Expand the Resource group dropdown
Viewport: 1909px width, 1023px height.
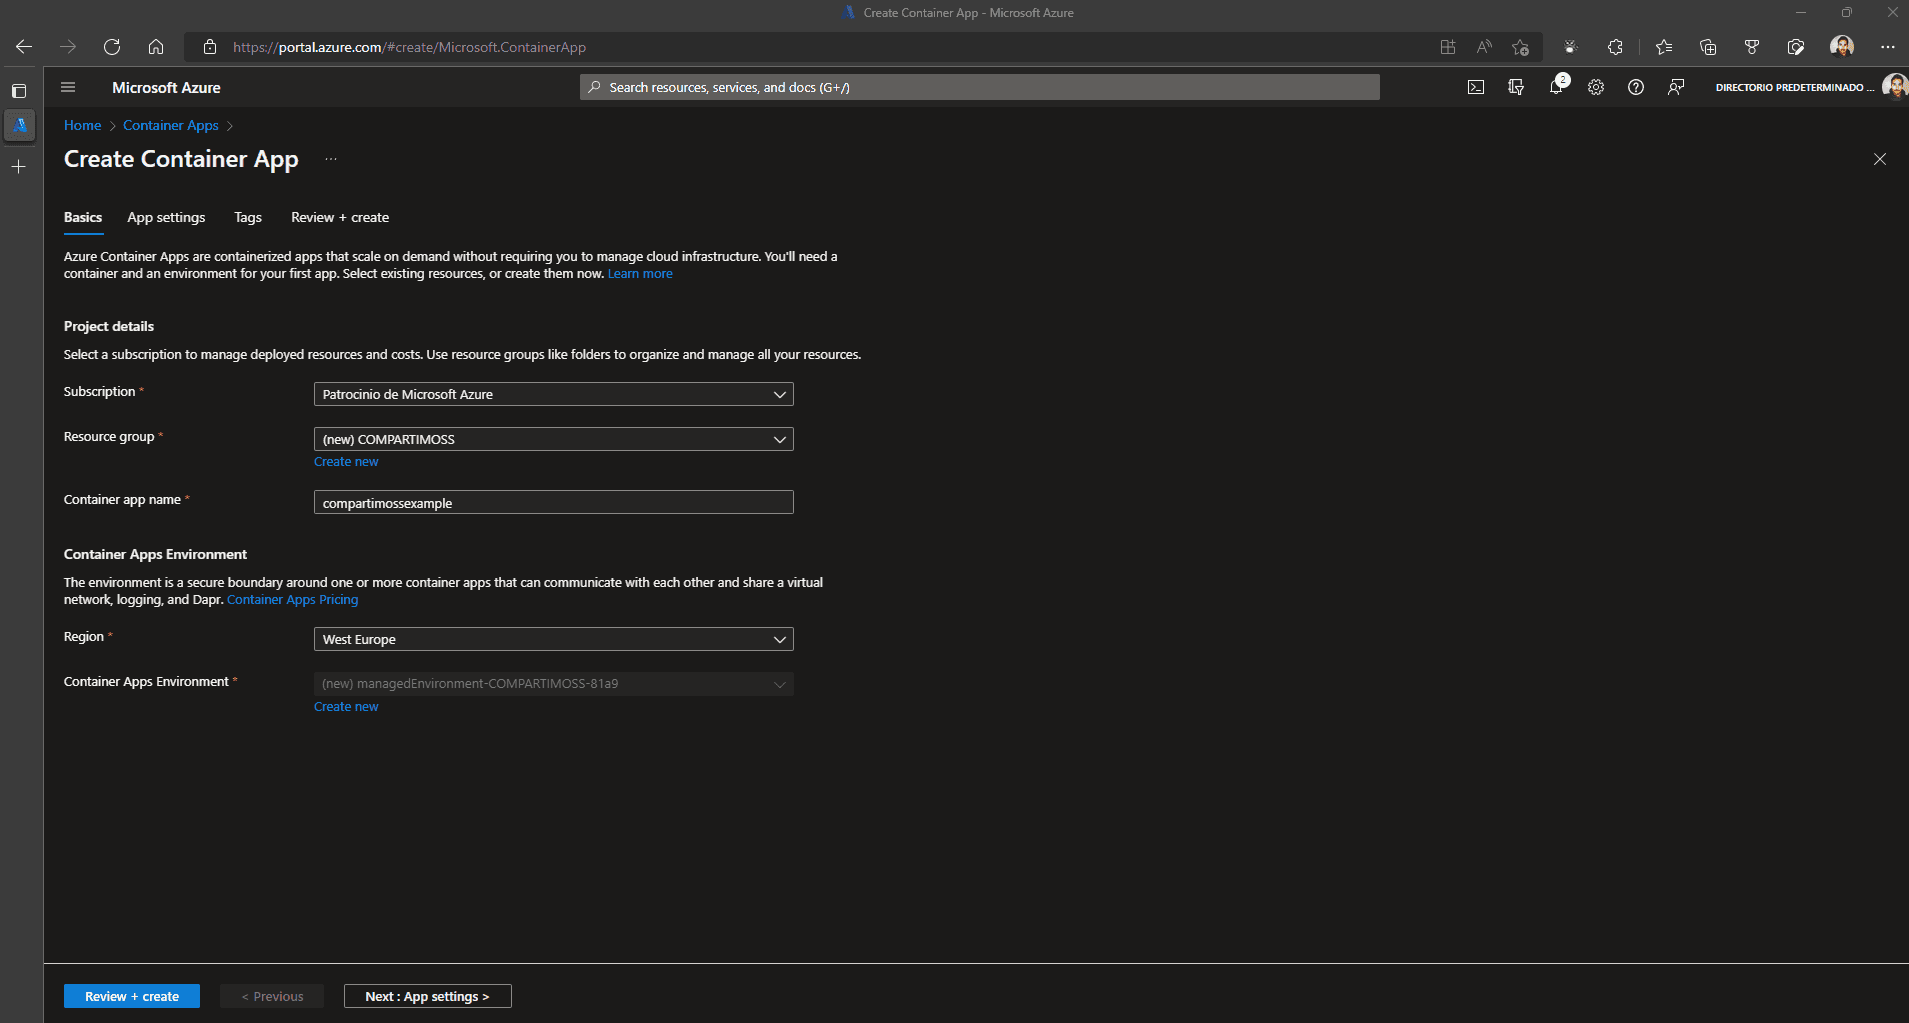coord(554,439)
